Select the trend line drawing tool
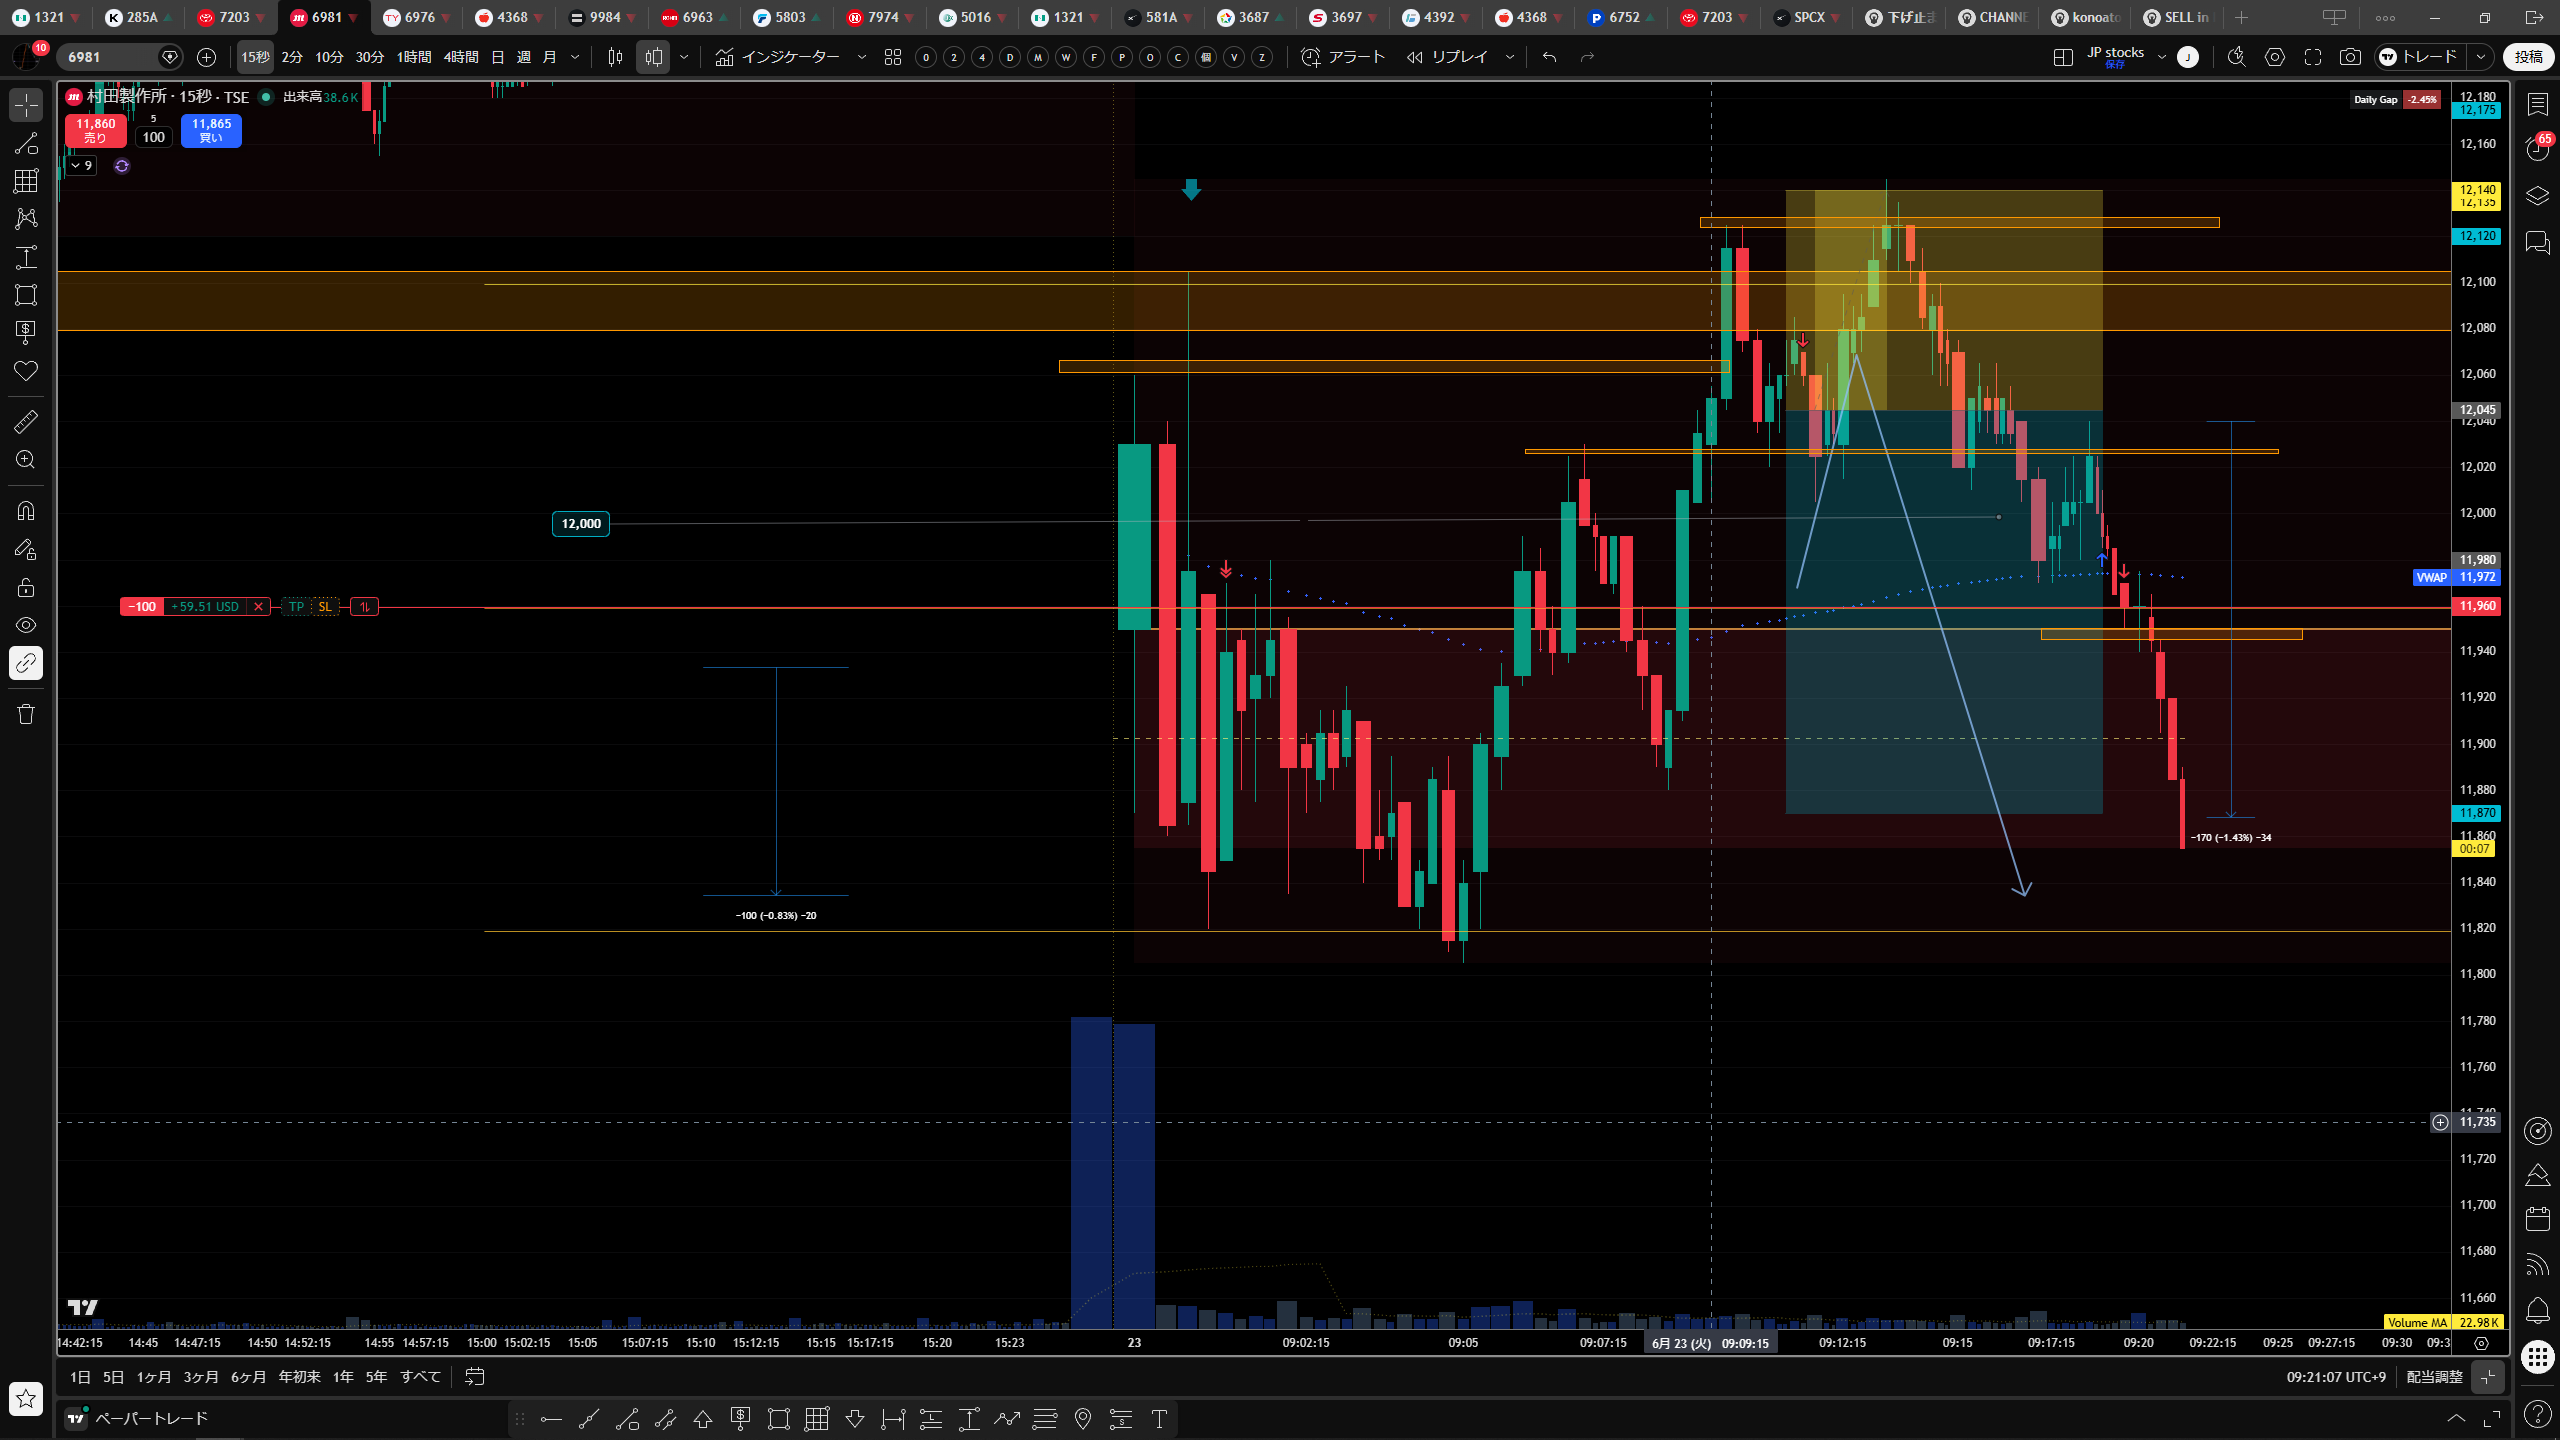Viewport: 2560px width, 1440px height. [x=26, y=143]
